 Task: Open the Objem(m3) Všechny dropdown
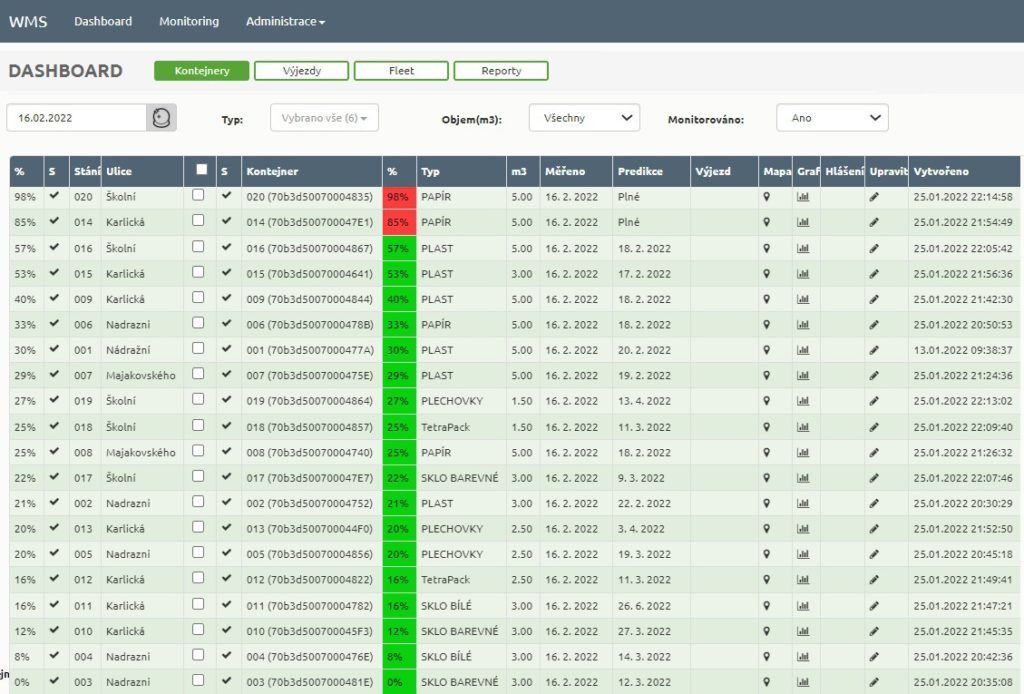pos(584,118)
